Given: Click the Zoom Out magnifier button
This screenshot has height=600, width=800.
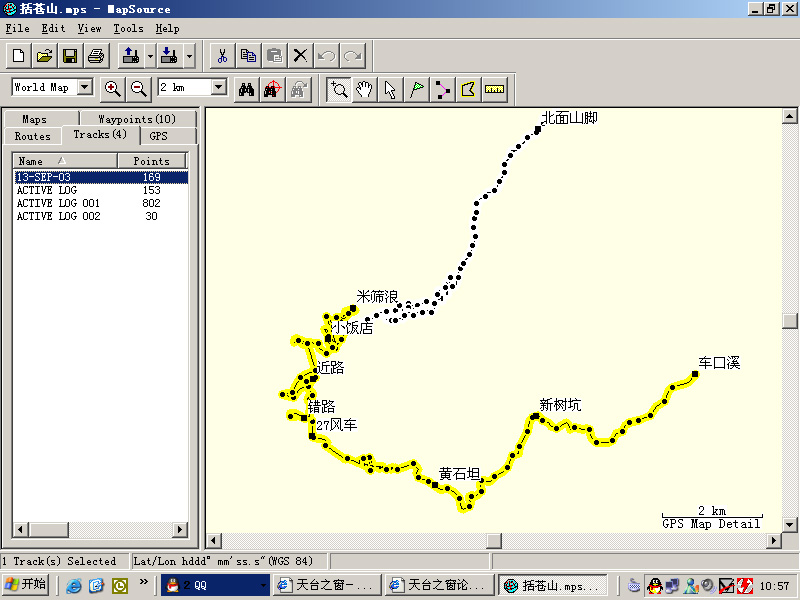Looking at the screenshot, I should 138,88.
